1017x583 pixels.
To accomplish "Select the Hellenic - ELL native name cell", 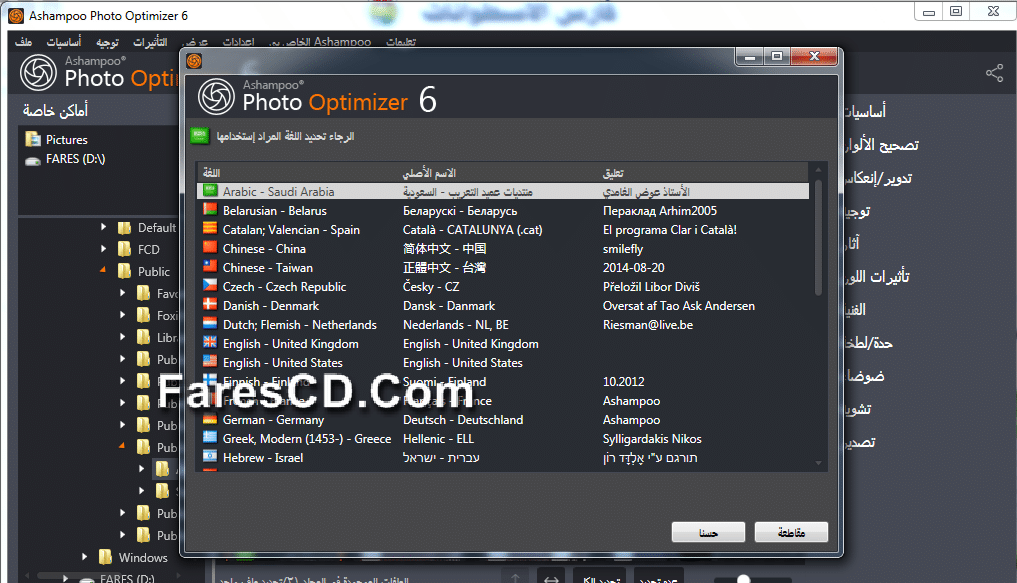I will click(x=438, y=439).
